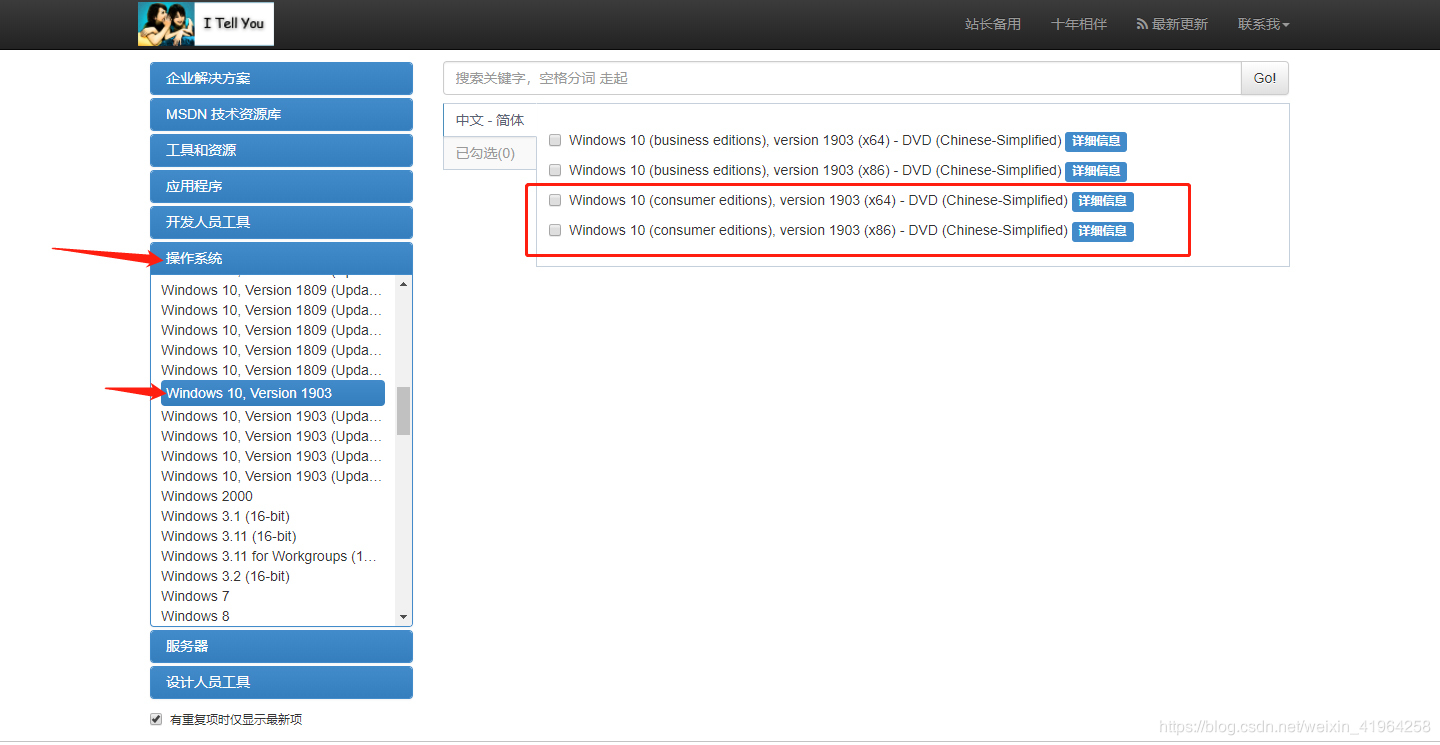Show 详细信息 for consumer editions x64
Viewport: 1440px width, 745px height.
point(1103,201)
